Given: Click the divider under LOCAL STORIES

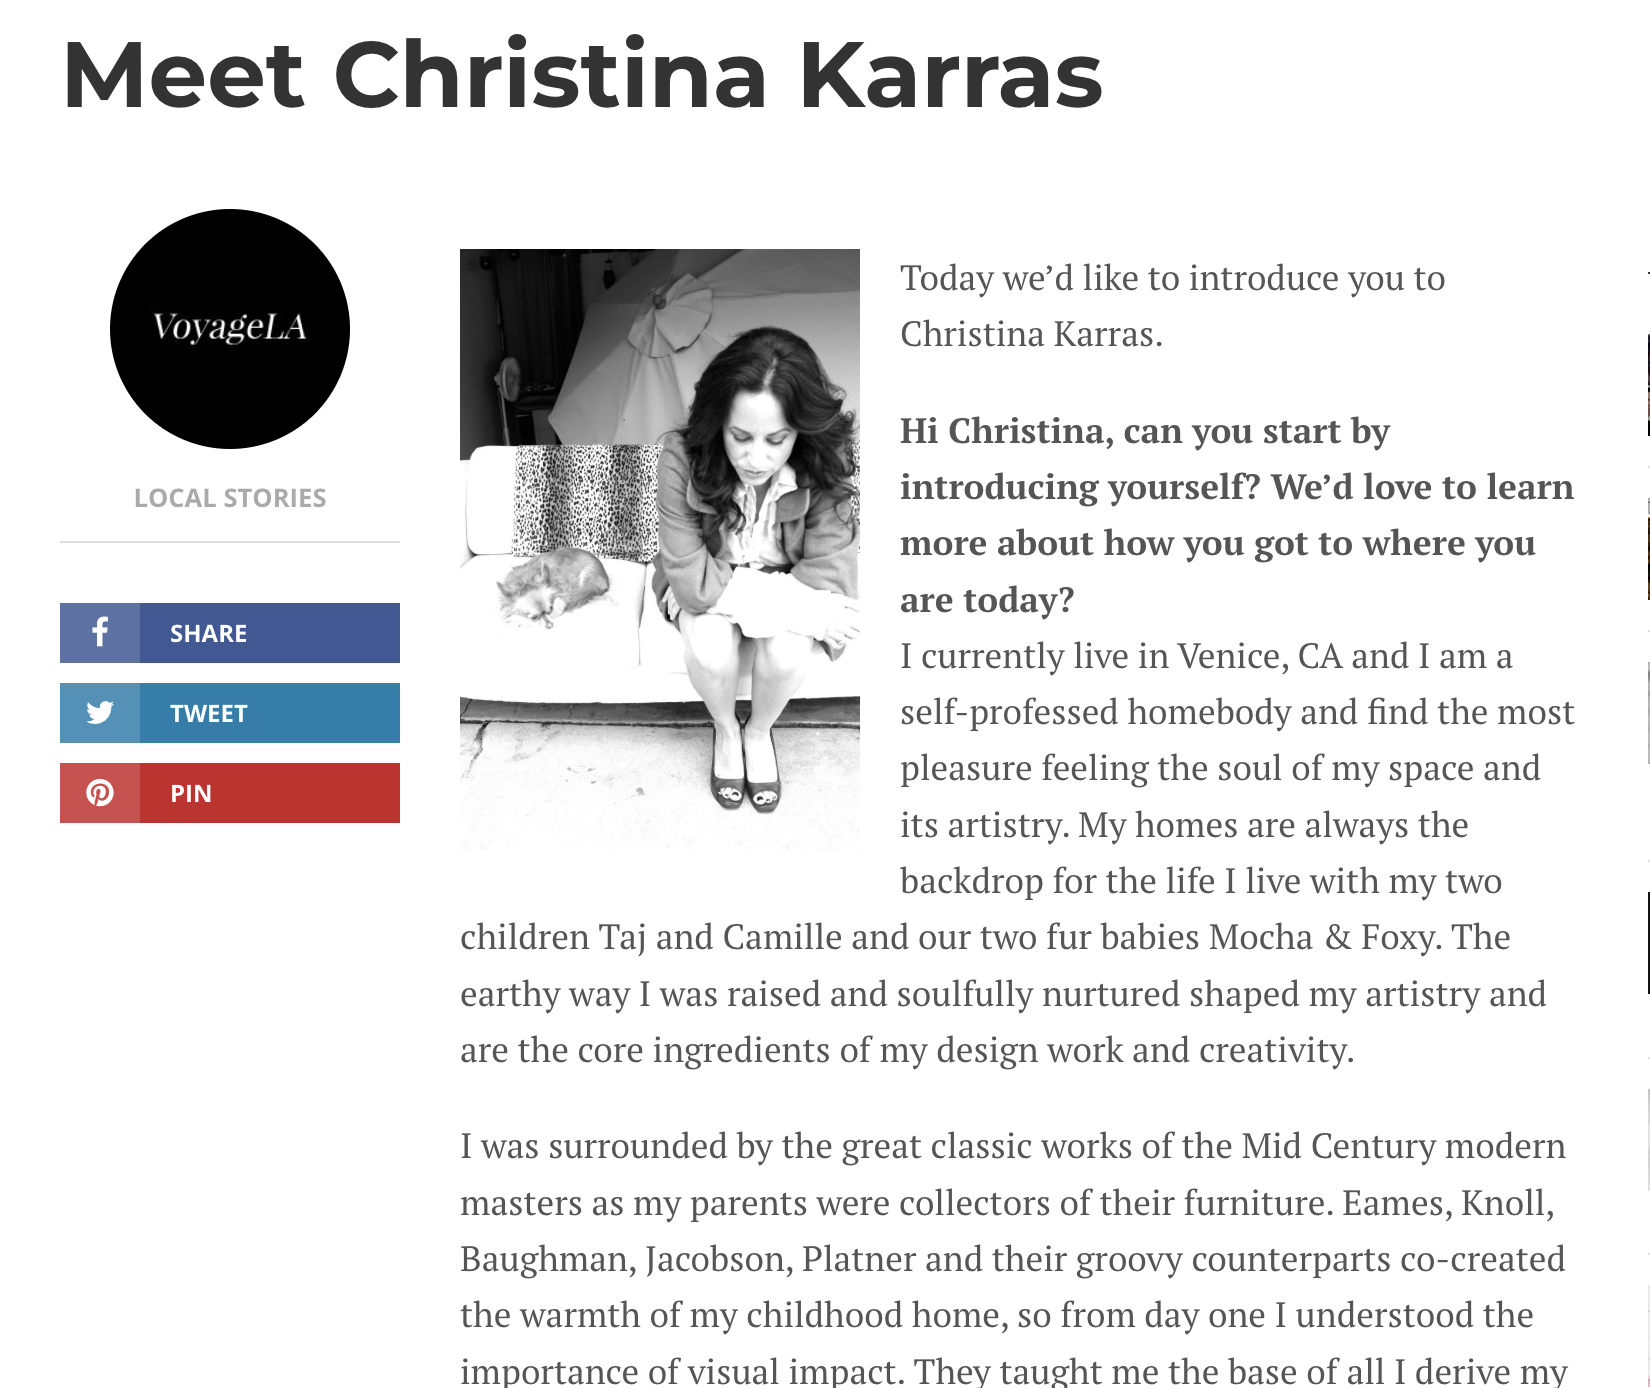Looking at the screenshot, I should [x=230, y=542].
